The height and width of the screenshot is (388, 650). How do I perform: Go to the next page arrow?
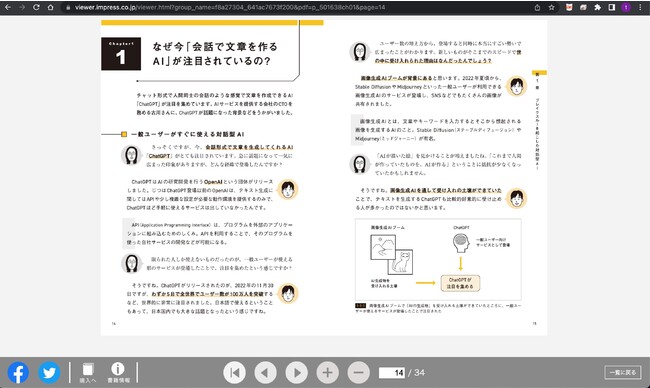pyautogui.click(x=296, y=373)
